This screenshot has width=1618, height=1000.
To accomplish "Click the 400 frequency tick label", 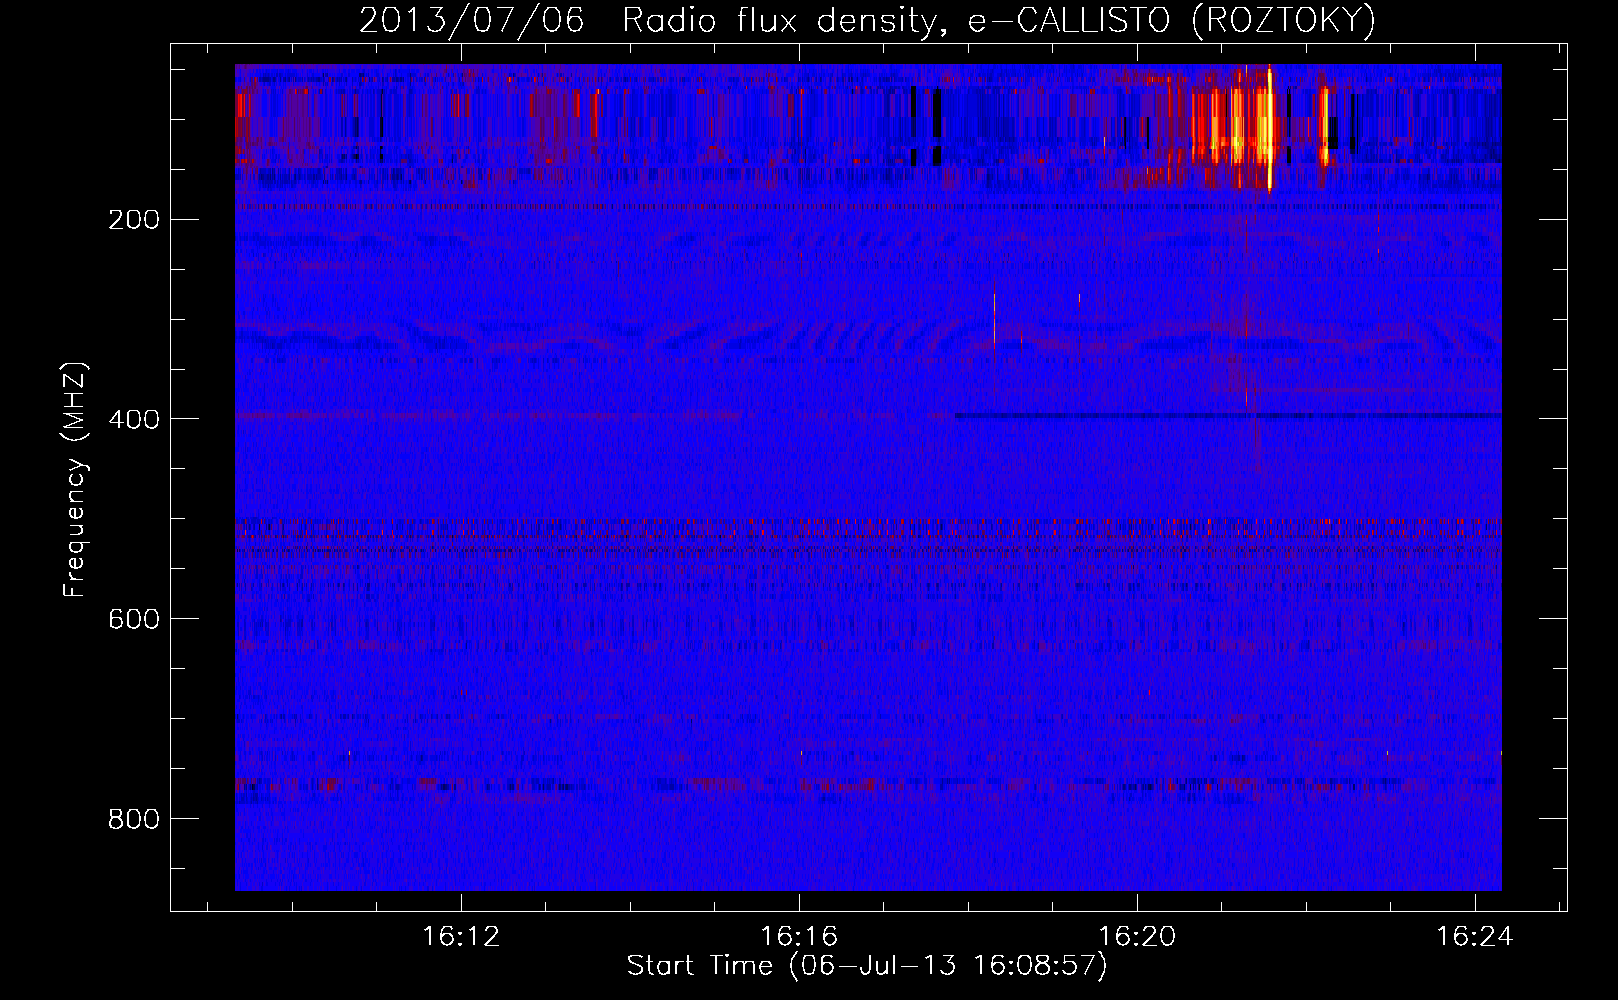I will point(133,419).
